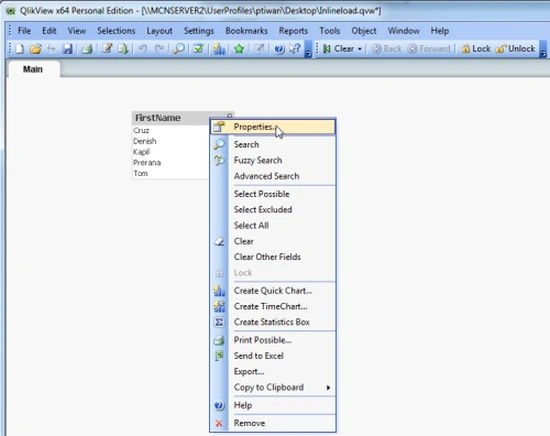Viewport: 550px width, 436px height.
Task: Choose Advanced Search in context menu
Action: click(273, 176)
